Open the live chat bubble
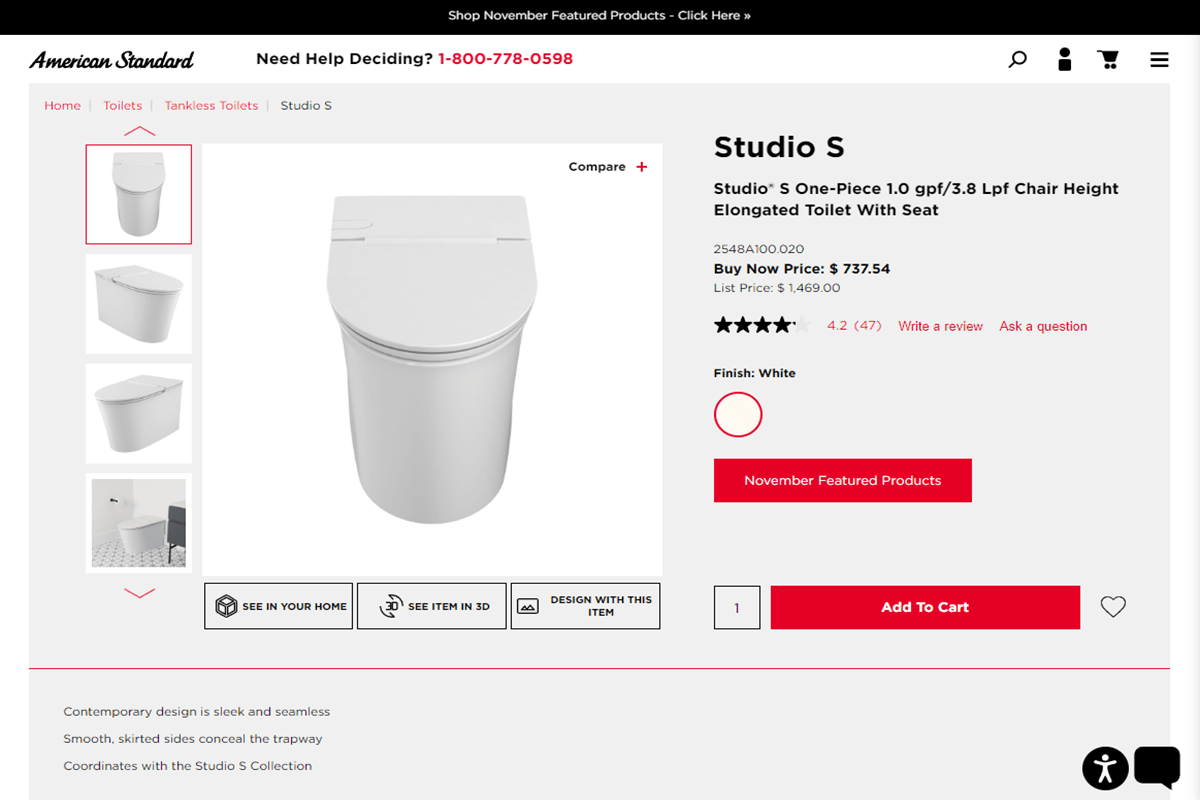Screen dimensions: 1200x800 pos(1157,766)
